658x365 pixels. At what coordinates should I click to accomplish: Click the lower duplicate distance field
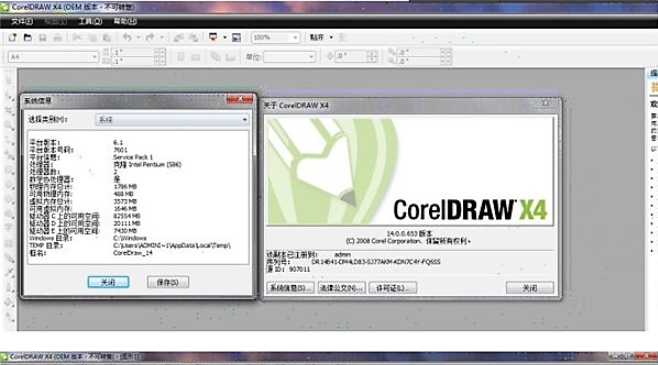(x=419, y=61)
